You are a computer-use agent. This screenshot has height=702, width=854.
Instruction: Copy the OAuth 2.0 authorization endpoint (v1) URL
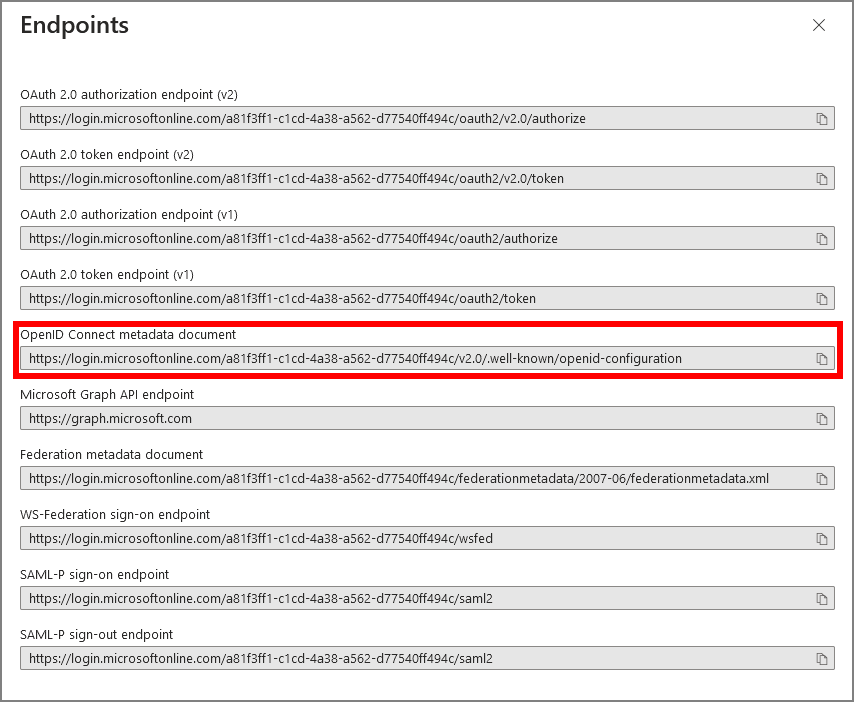pyautogui.click(x=822, y=239)
